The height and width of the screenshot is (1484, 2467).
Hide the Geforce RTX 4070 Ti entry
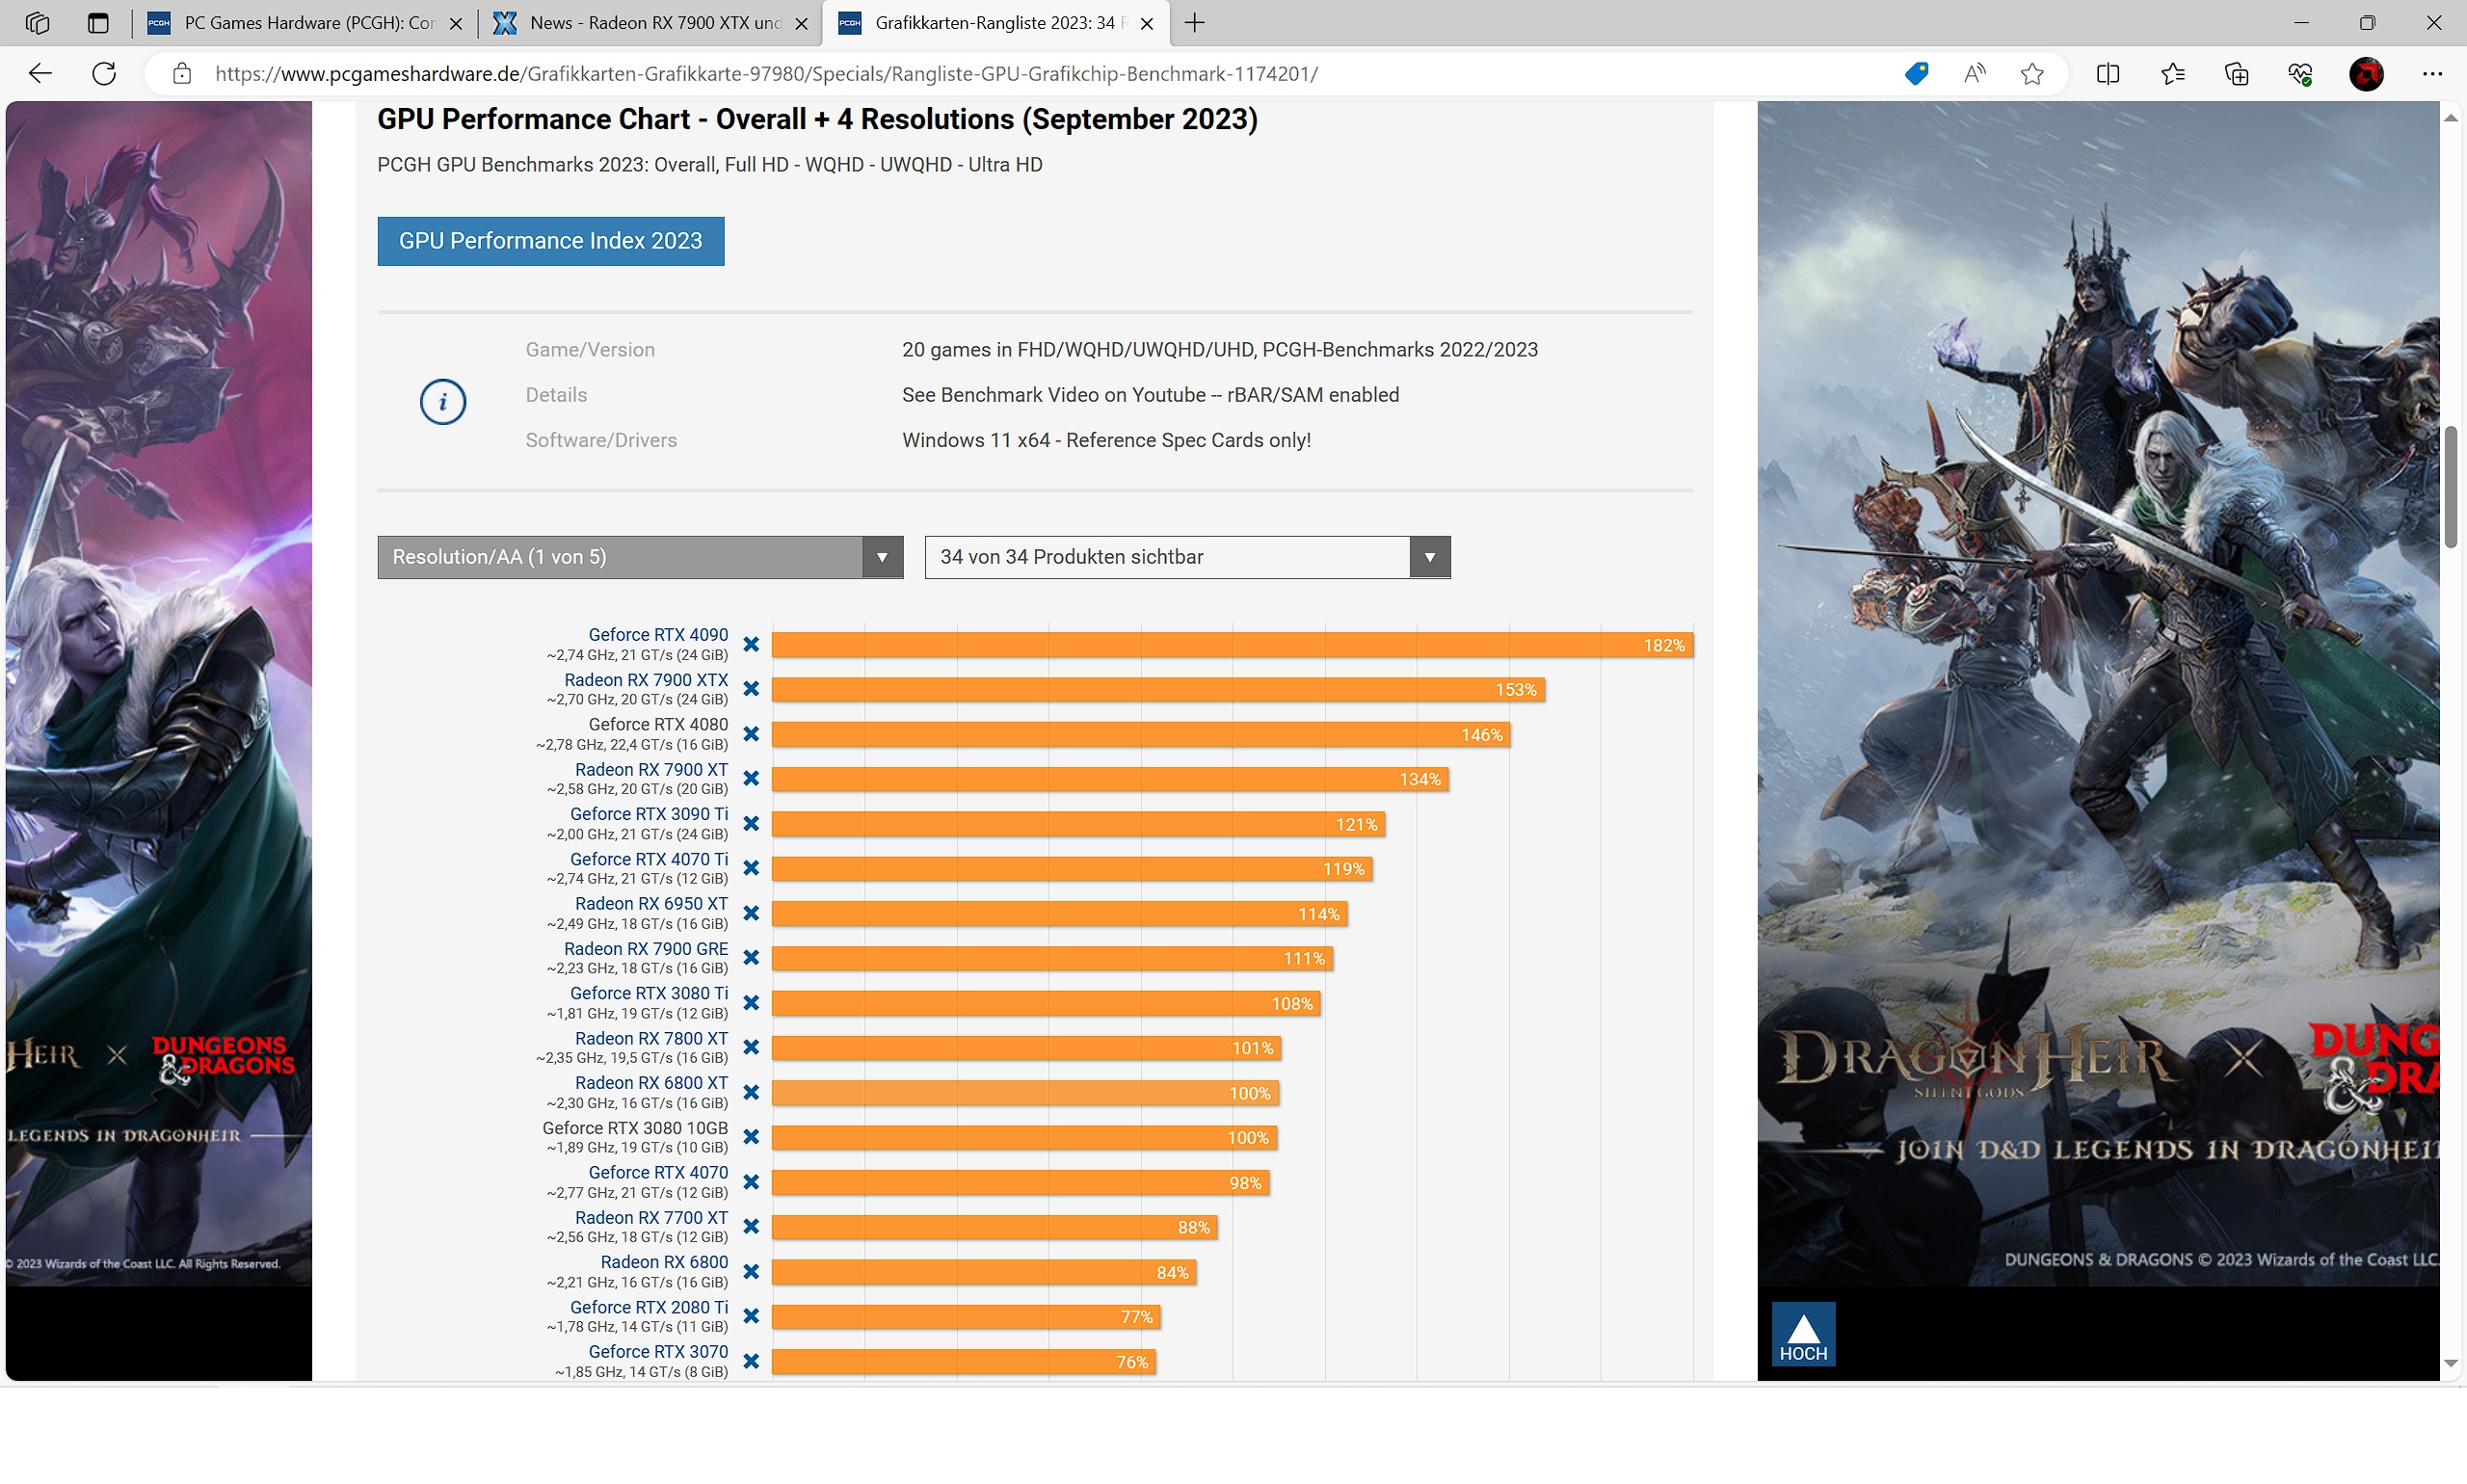pos(751,868)
